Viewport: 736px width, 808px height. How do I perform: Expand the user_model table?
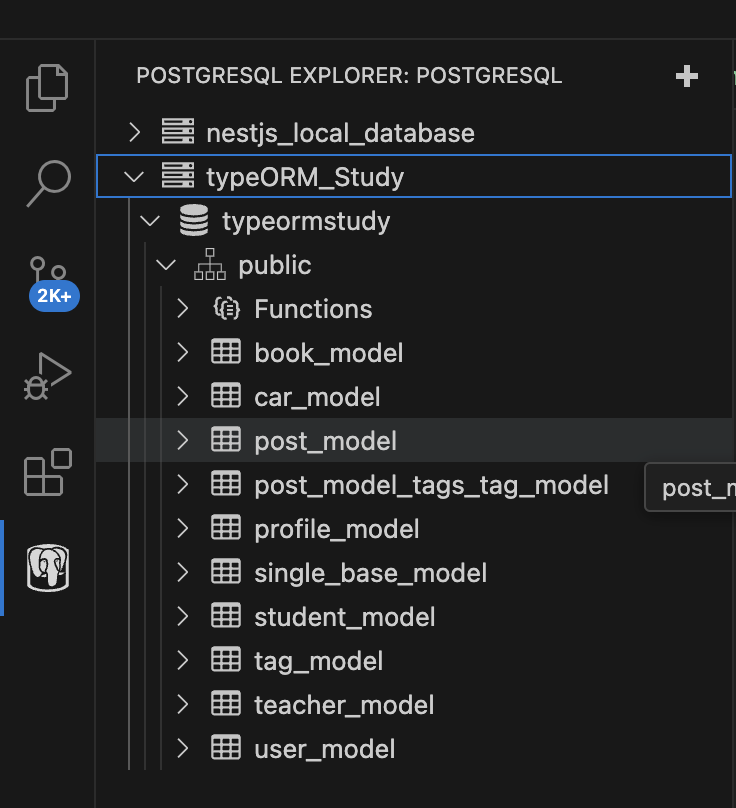point(182,749)
